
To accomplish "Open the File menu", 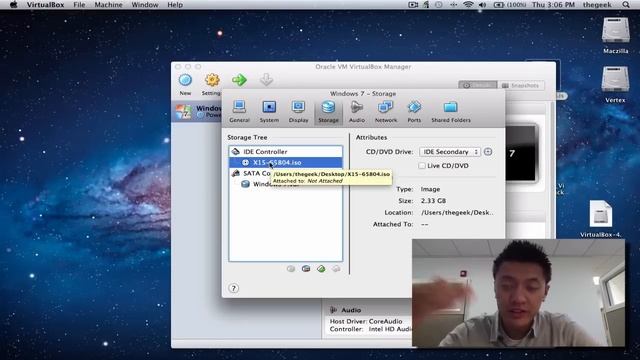I will [79, 5].
